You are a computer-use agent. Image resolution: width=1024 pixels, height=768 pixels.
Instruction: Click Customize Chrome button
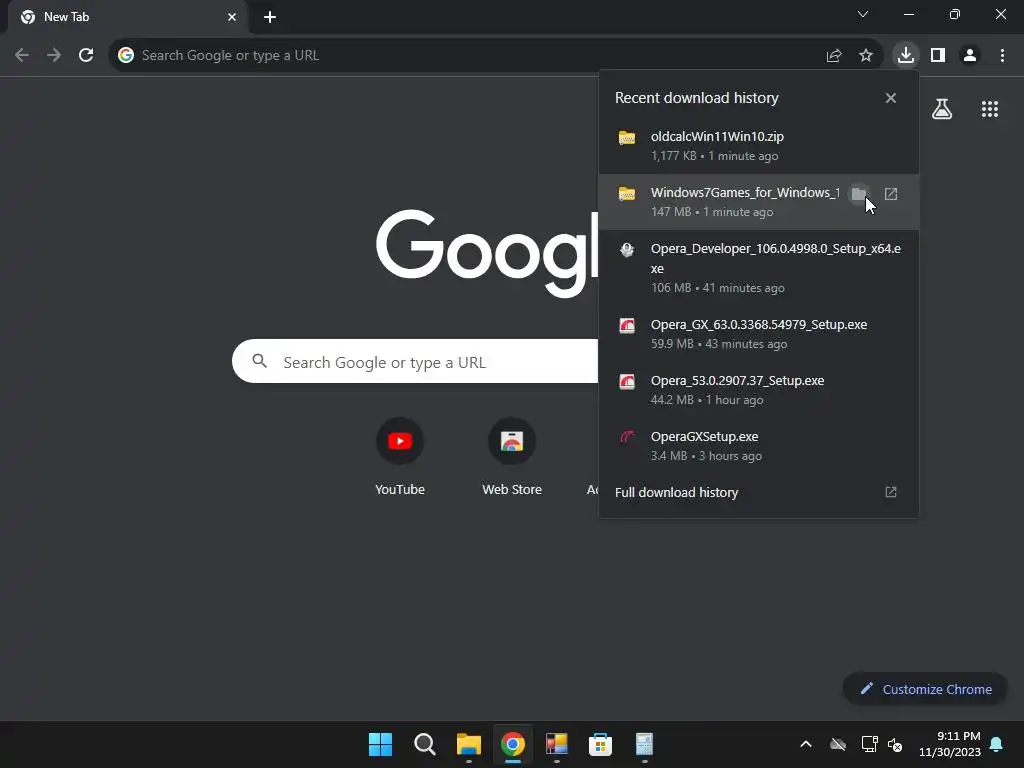925,689
